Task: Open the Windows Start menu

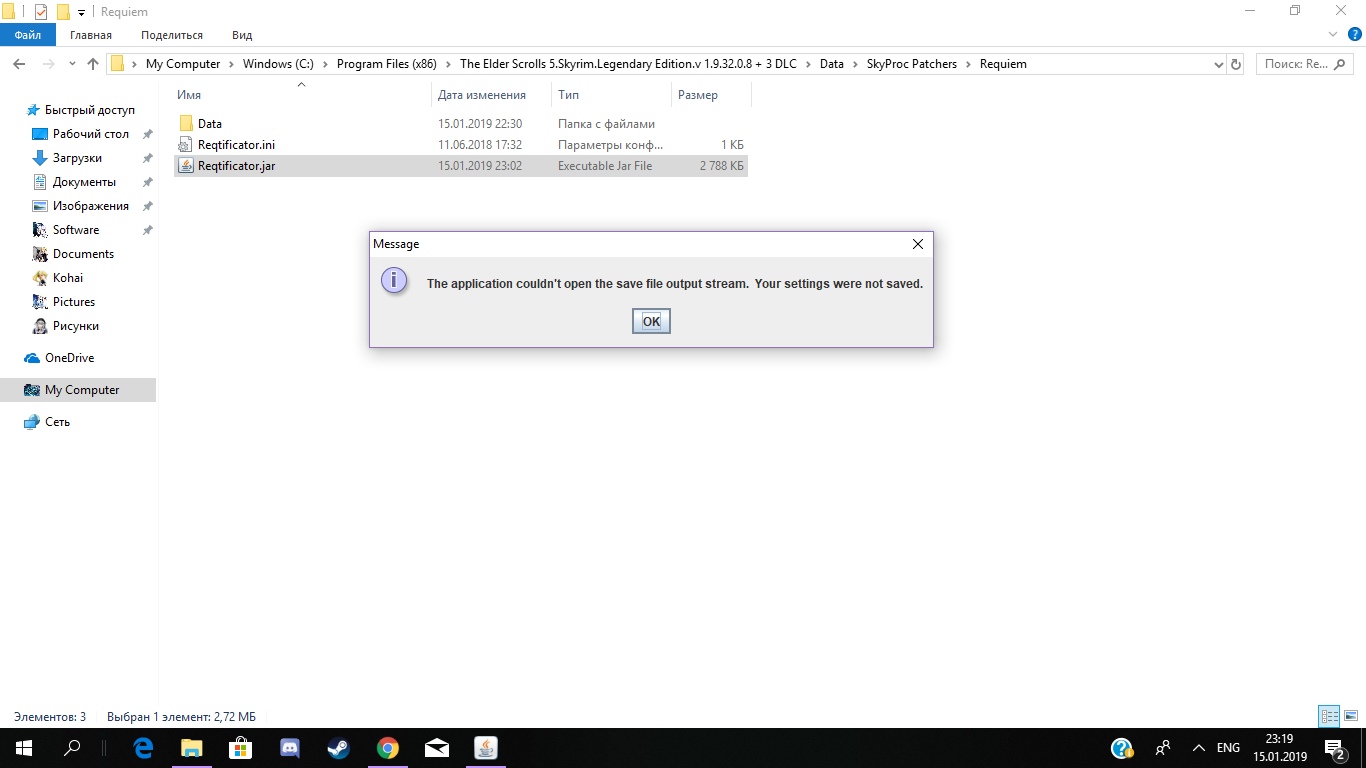Action: point(23,748)
